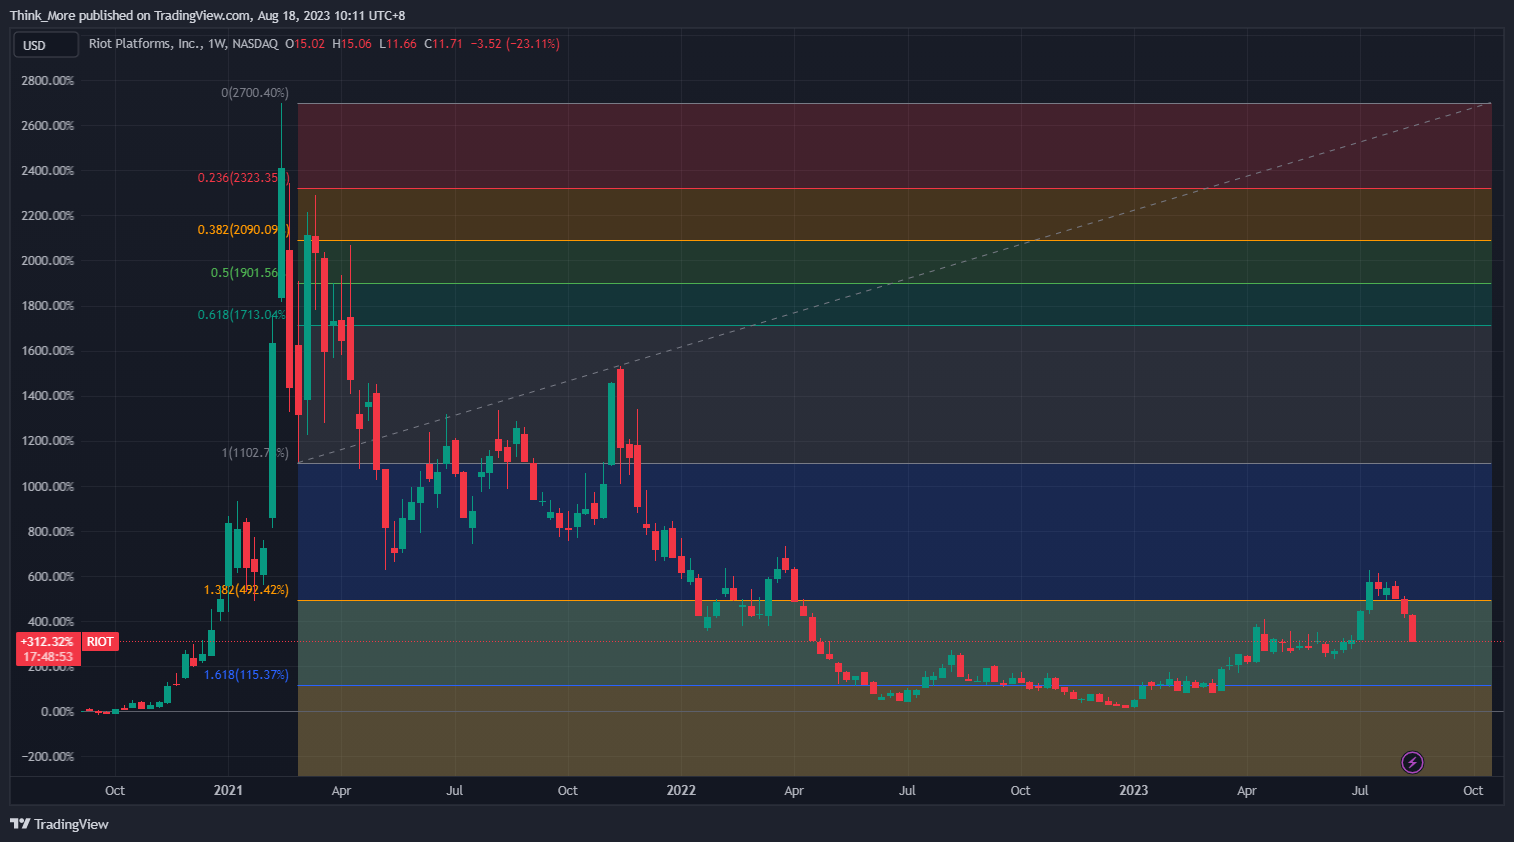The image size is (1514, 842).
Task: Click the 0.00% price axis label
Action: pos(57,712)
